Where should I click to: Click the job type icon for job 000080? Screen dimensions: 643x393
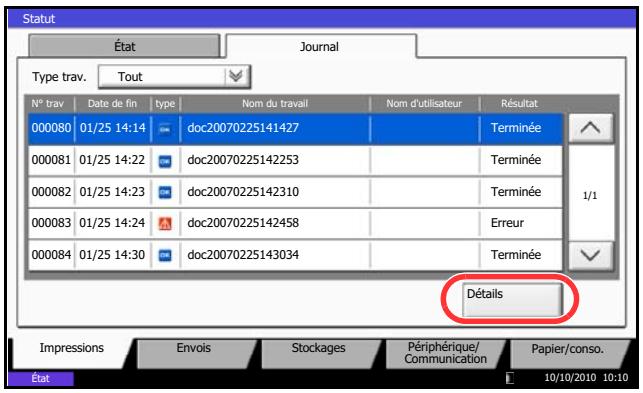165,129
